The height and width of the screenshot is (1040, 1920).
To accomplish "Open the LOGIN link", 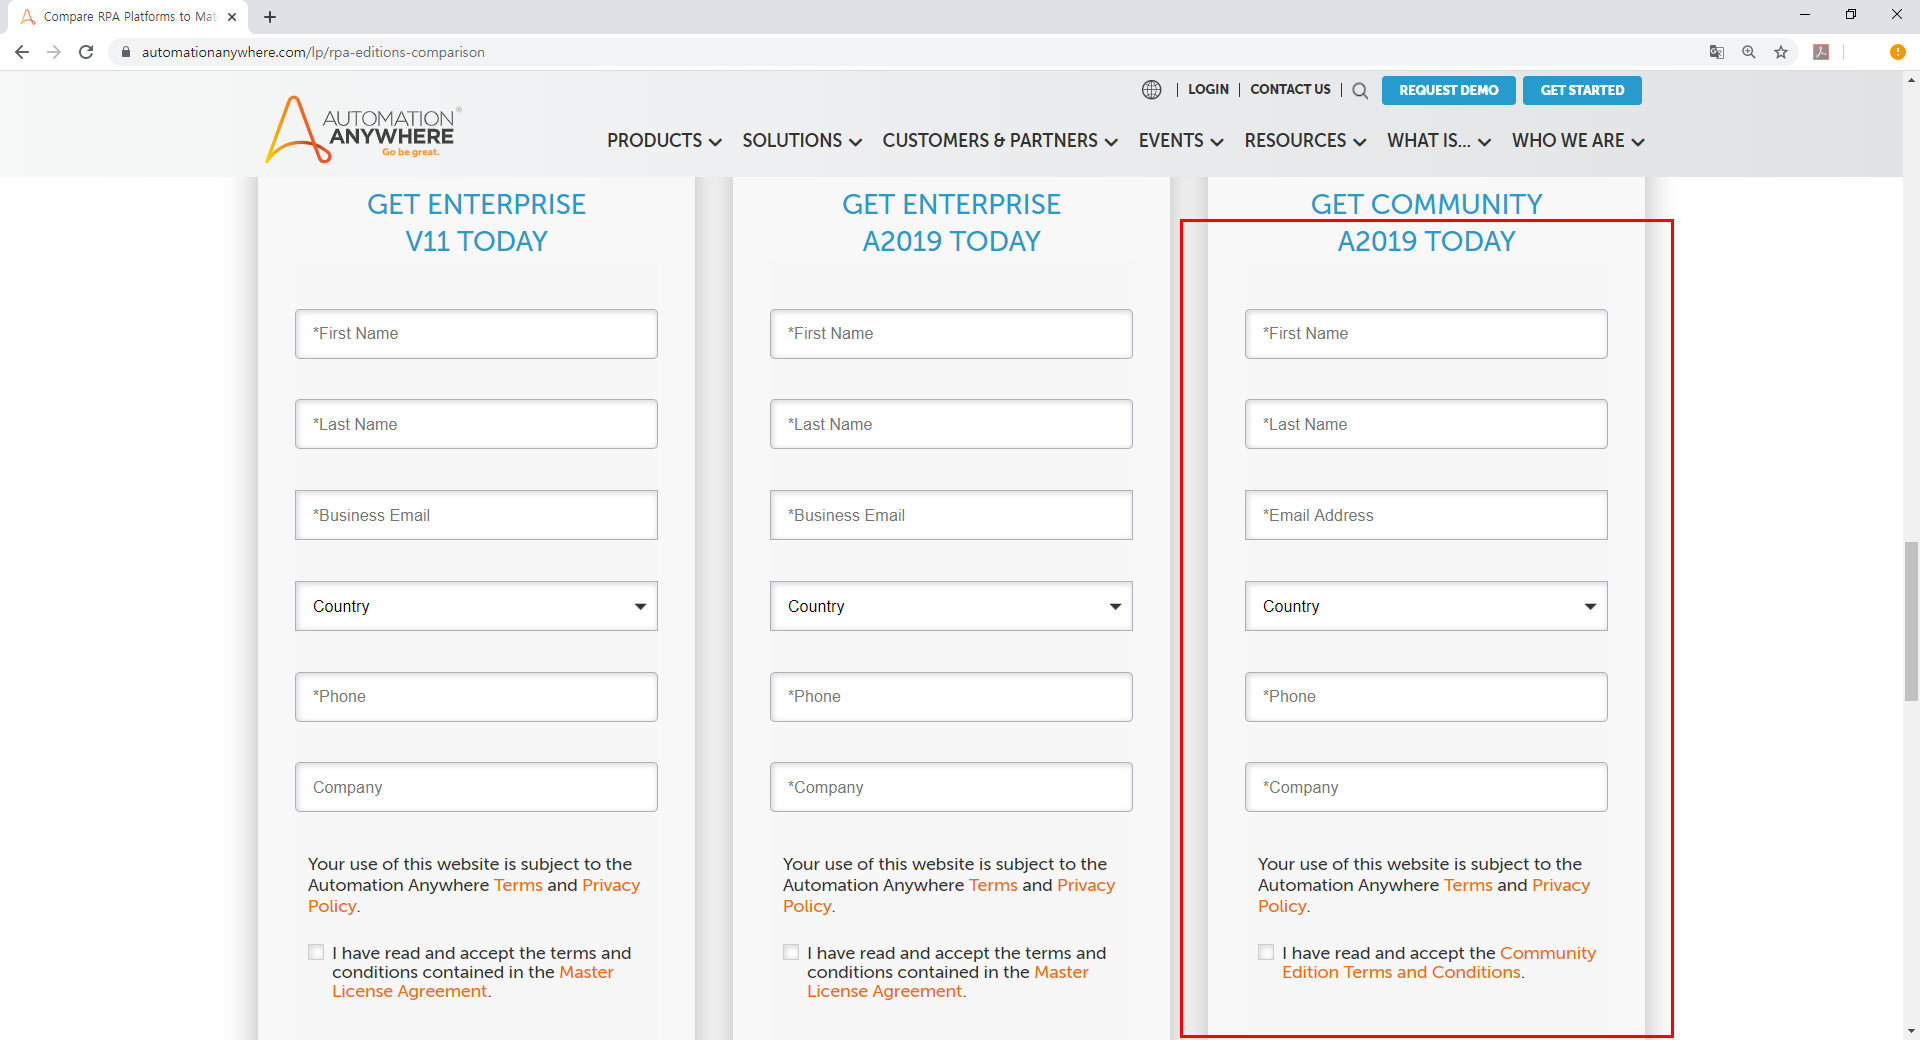I will pyautogui.click(x=1208, y=89).
